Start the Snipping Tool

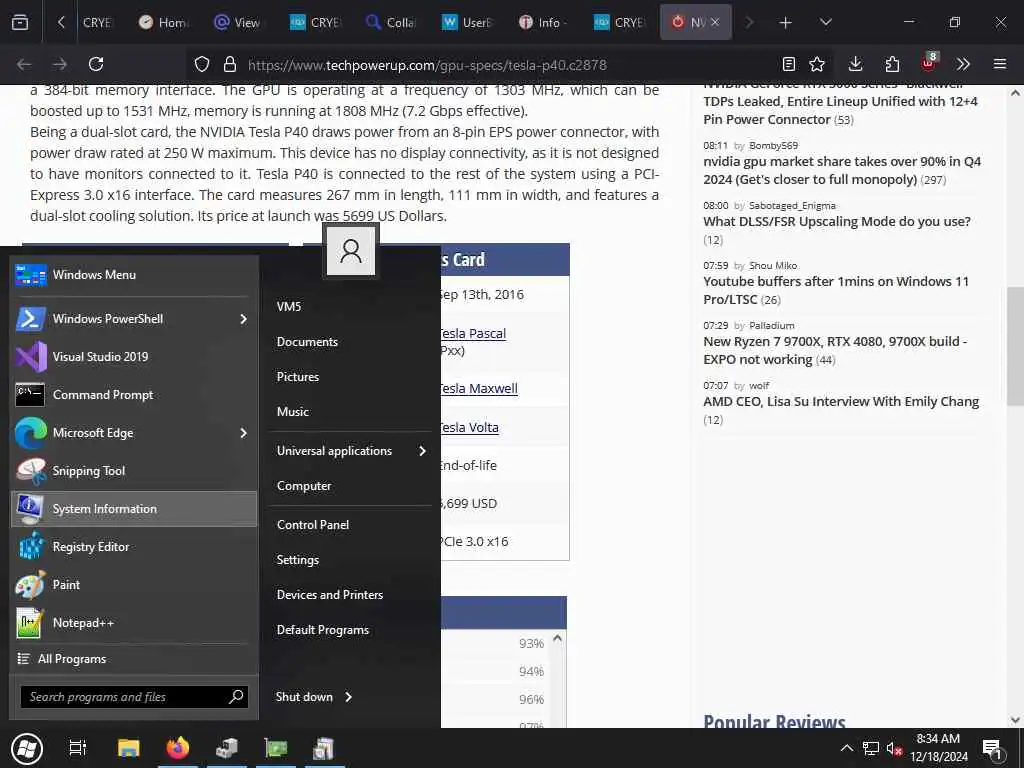(x=134, y=471)
